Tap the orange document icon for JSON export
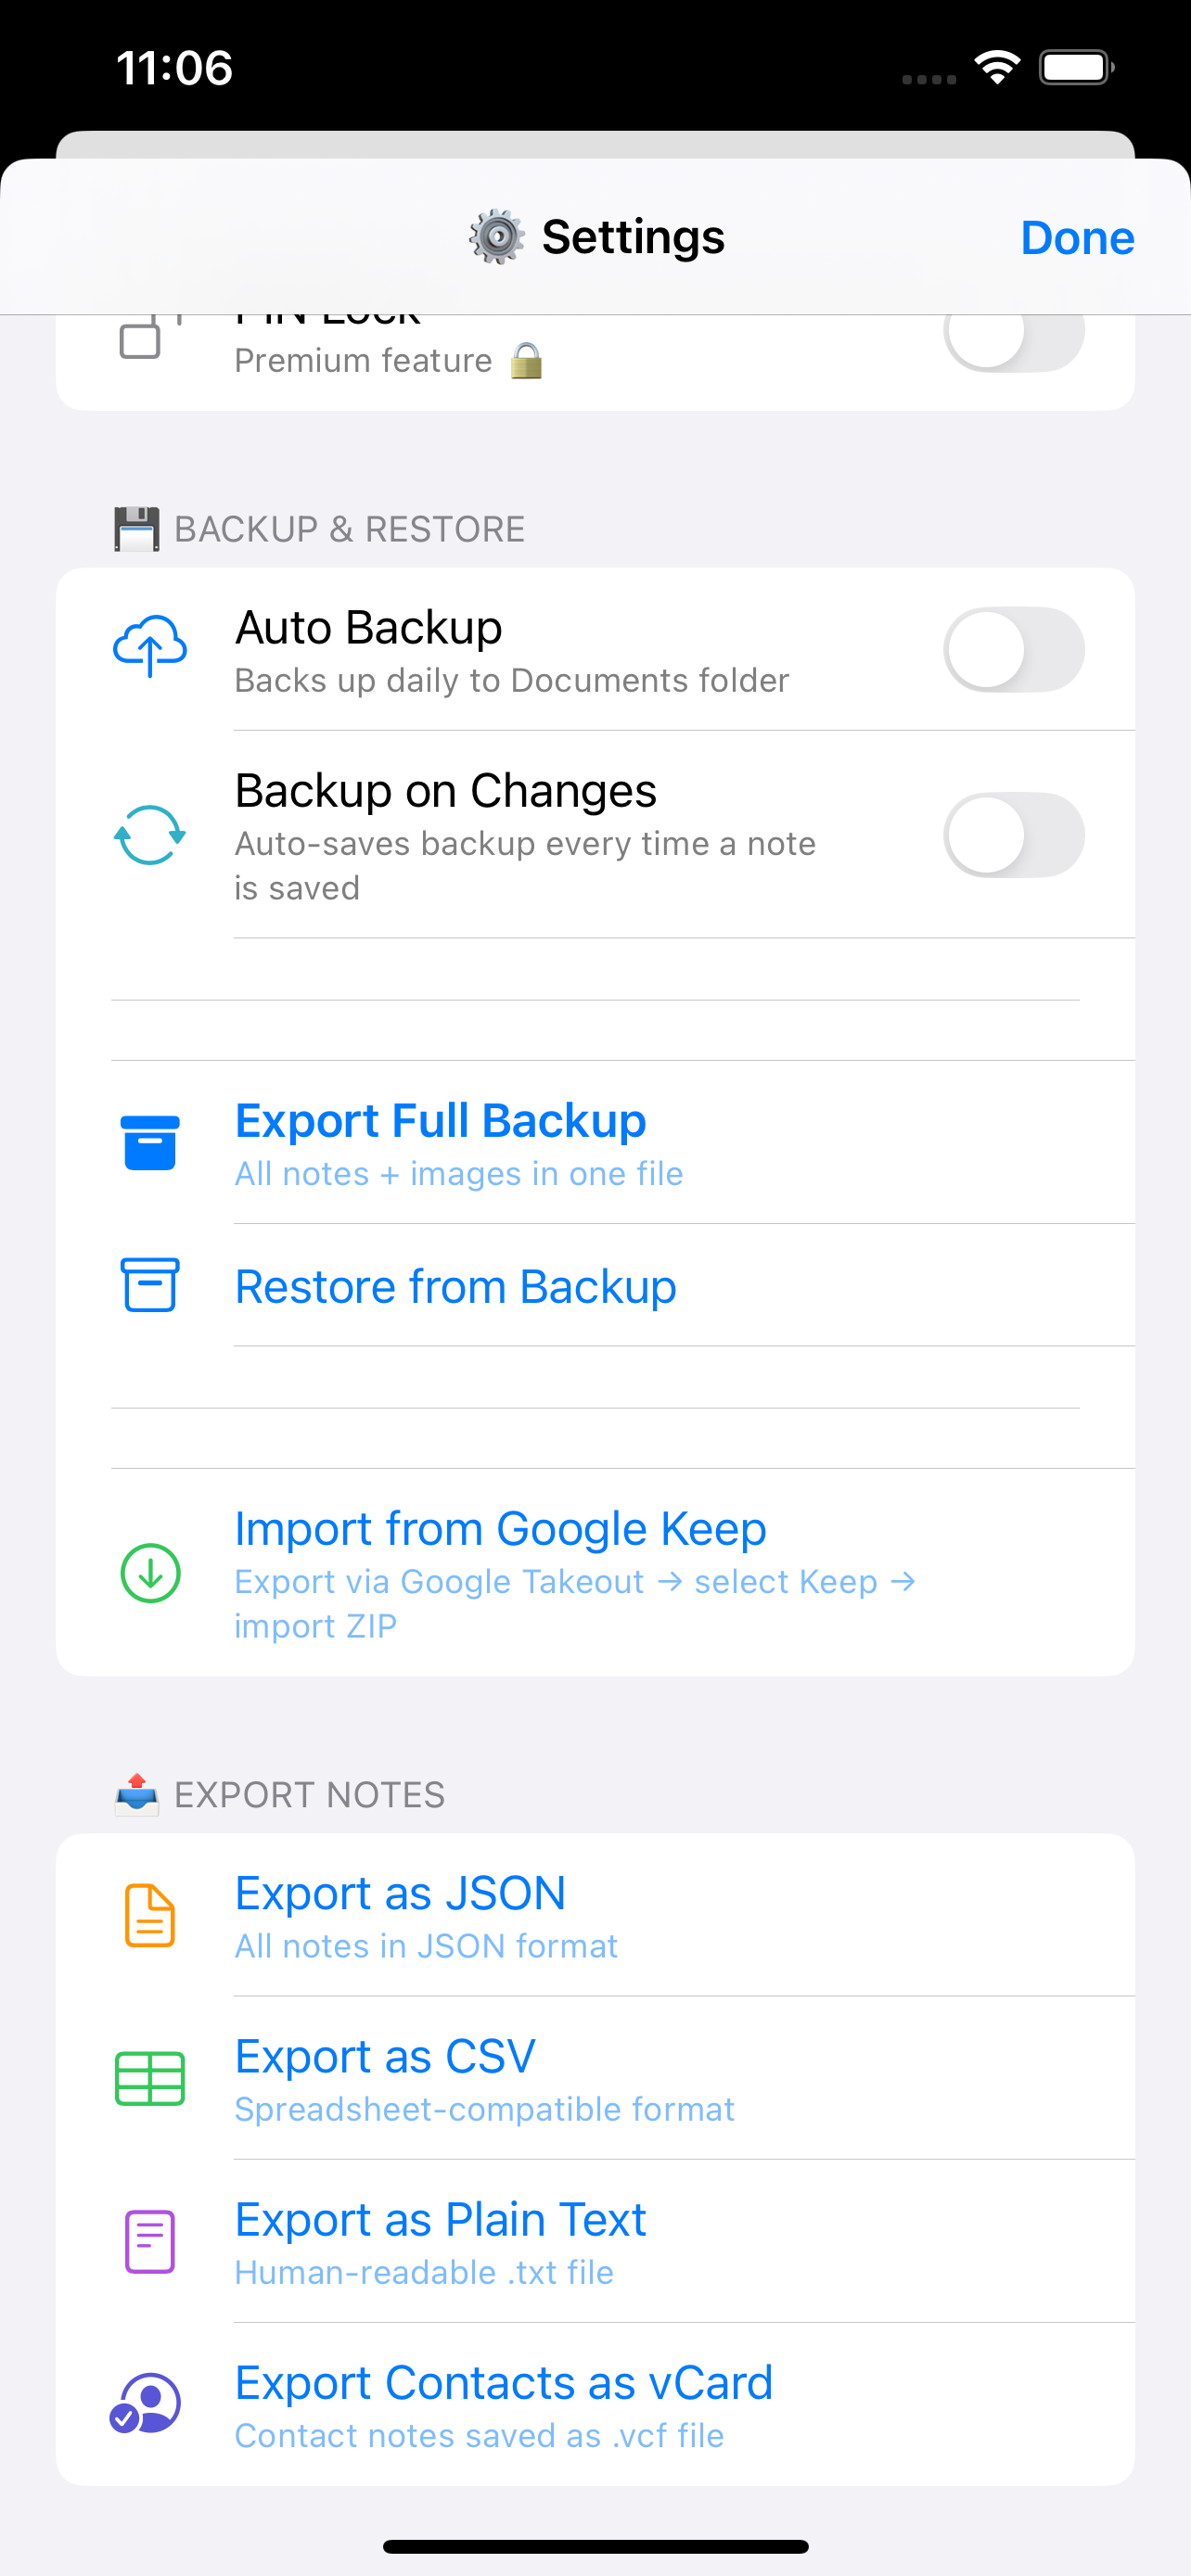The height and width of the screenshot is (2576, 1191). 150,1916
